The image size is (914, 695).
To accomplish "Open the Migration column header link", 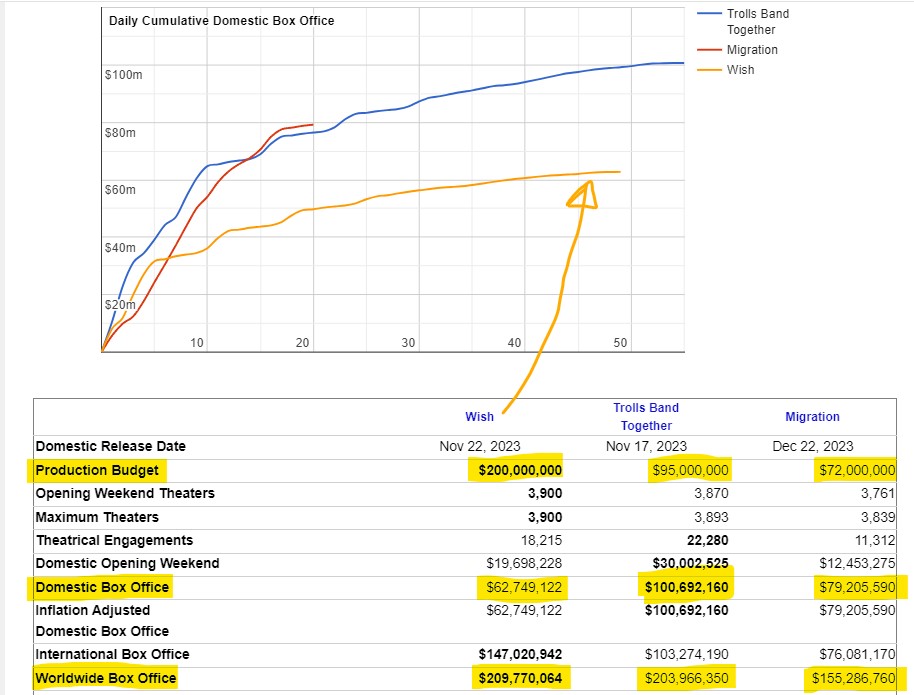I will pyautogui.click(x=812, y=417).
